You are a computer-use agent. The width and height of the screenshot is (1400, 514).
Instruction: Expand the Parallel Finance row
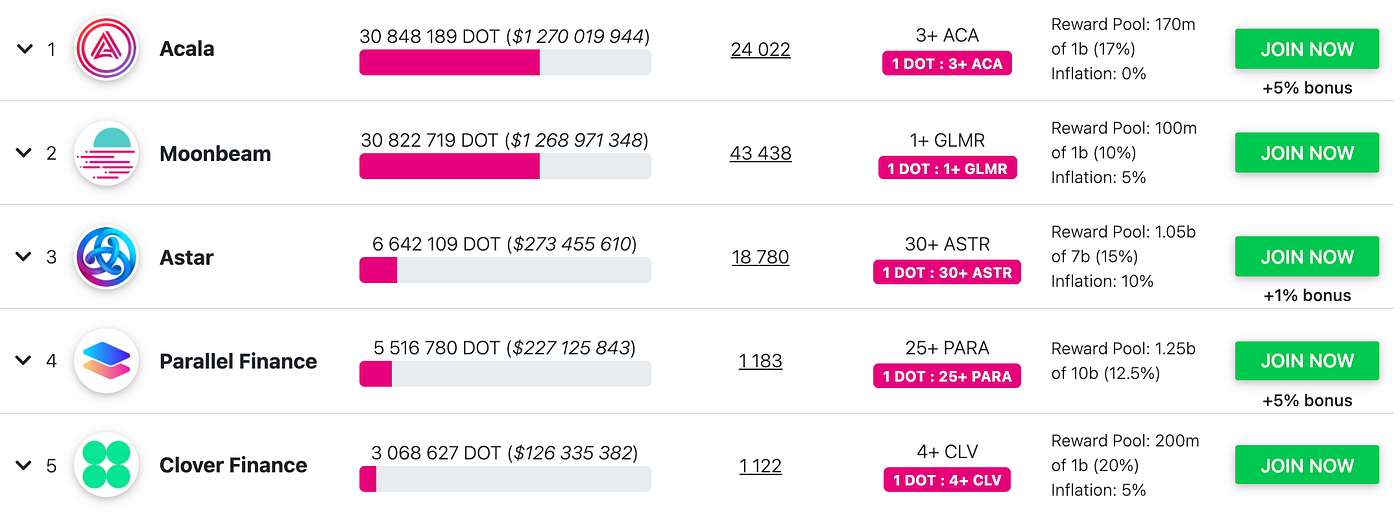[x=24, y=361]
